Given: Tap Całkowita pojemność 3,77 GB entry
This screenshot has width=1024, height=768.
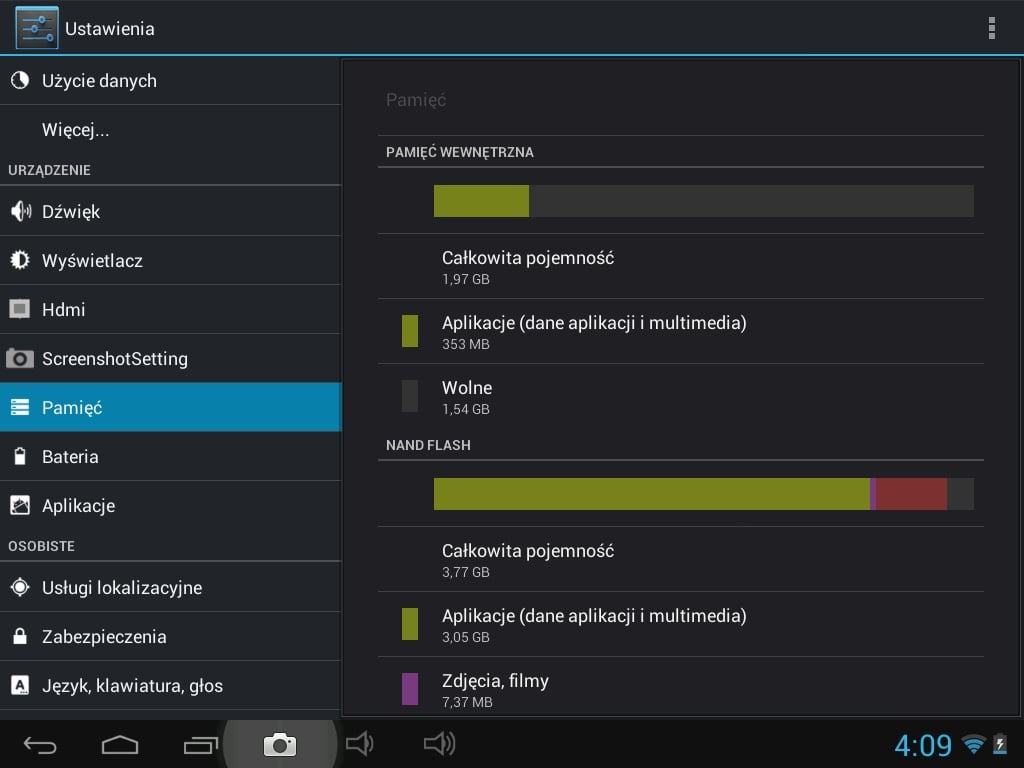Looking at the screenshot, I should click(680, 559).
